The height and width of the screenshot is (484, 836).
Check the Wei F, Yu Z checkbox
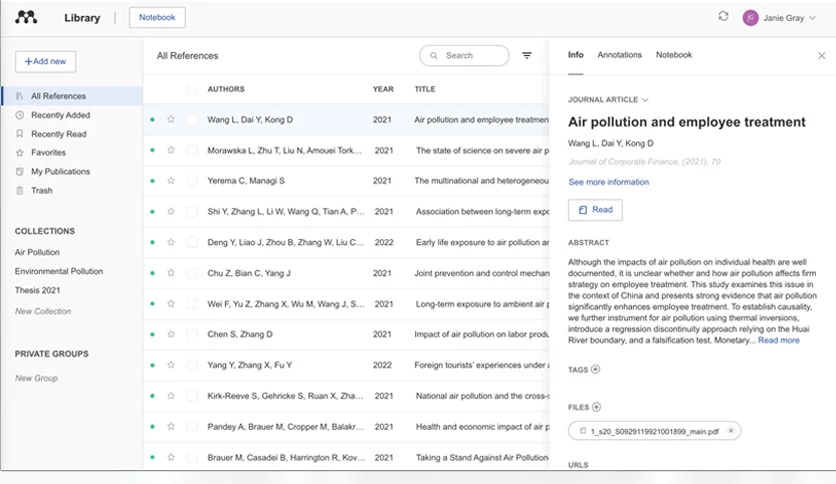click(x=192, y=304)
